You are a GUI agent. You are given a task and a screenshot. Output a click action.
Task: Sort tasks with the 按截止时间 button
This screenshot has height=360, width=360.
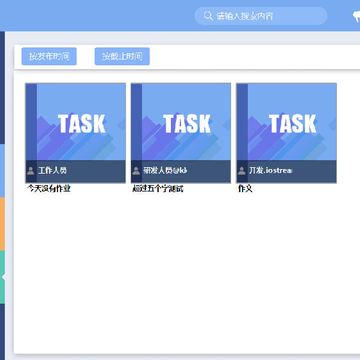pyautogui.click(x=122, y=56)
